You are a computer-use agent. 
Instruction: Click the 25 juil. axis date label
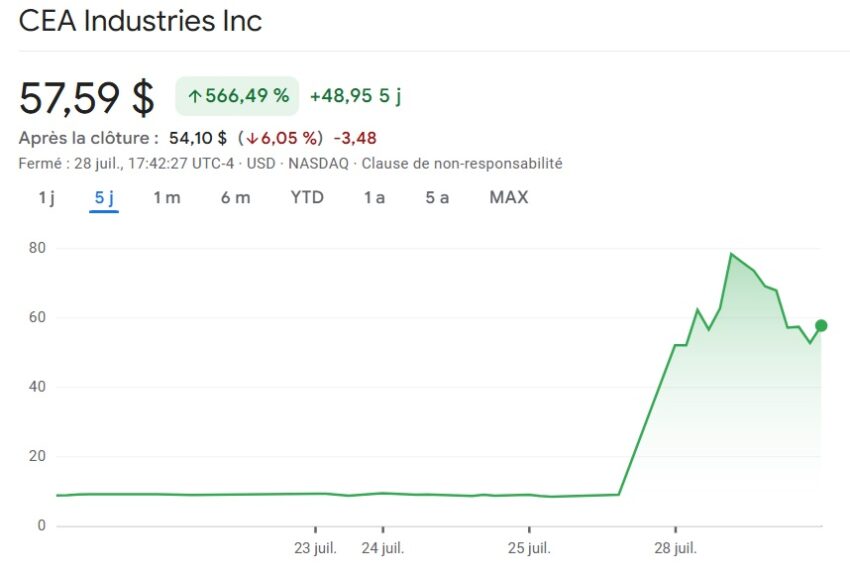click(x=529, y=548)
